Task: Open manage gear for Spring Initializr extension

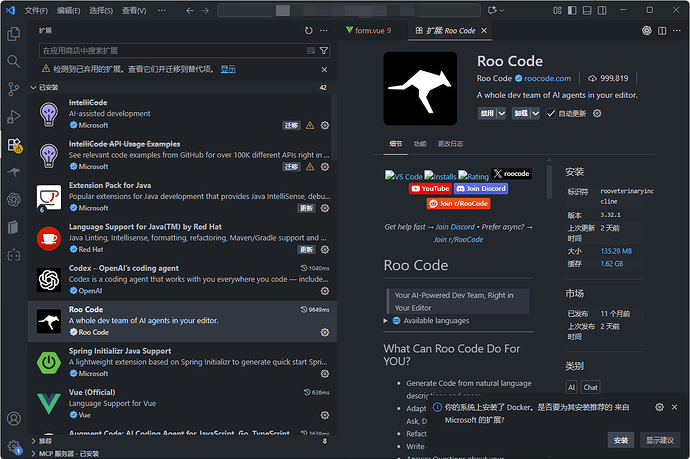Action: coord(325,374)
